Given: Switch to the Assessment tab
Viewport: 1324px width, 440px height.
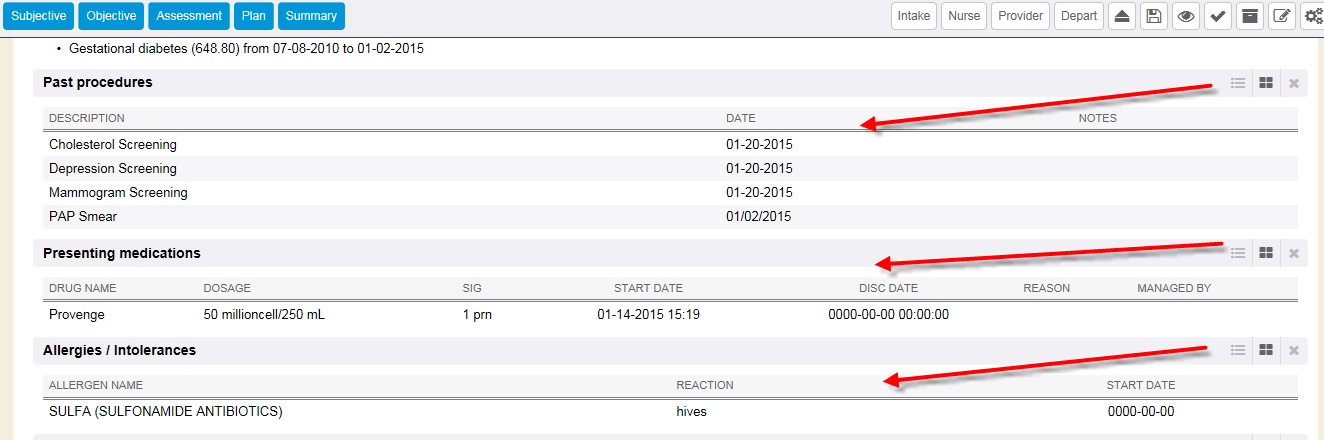Looking at the screenshot, I should [189, 16].
